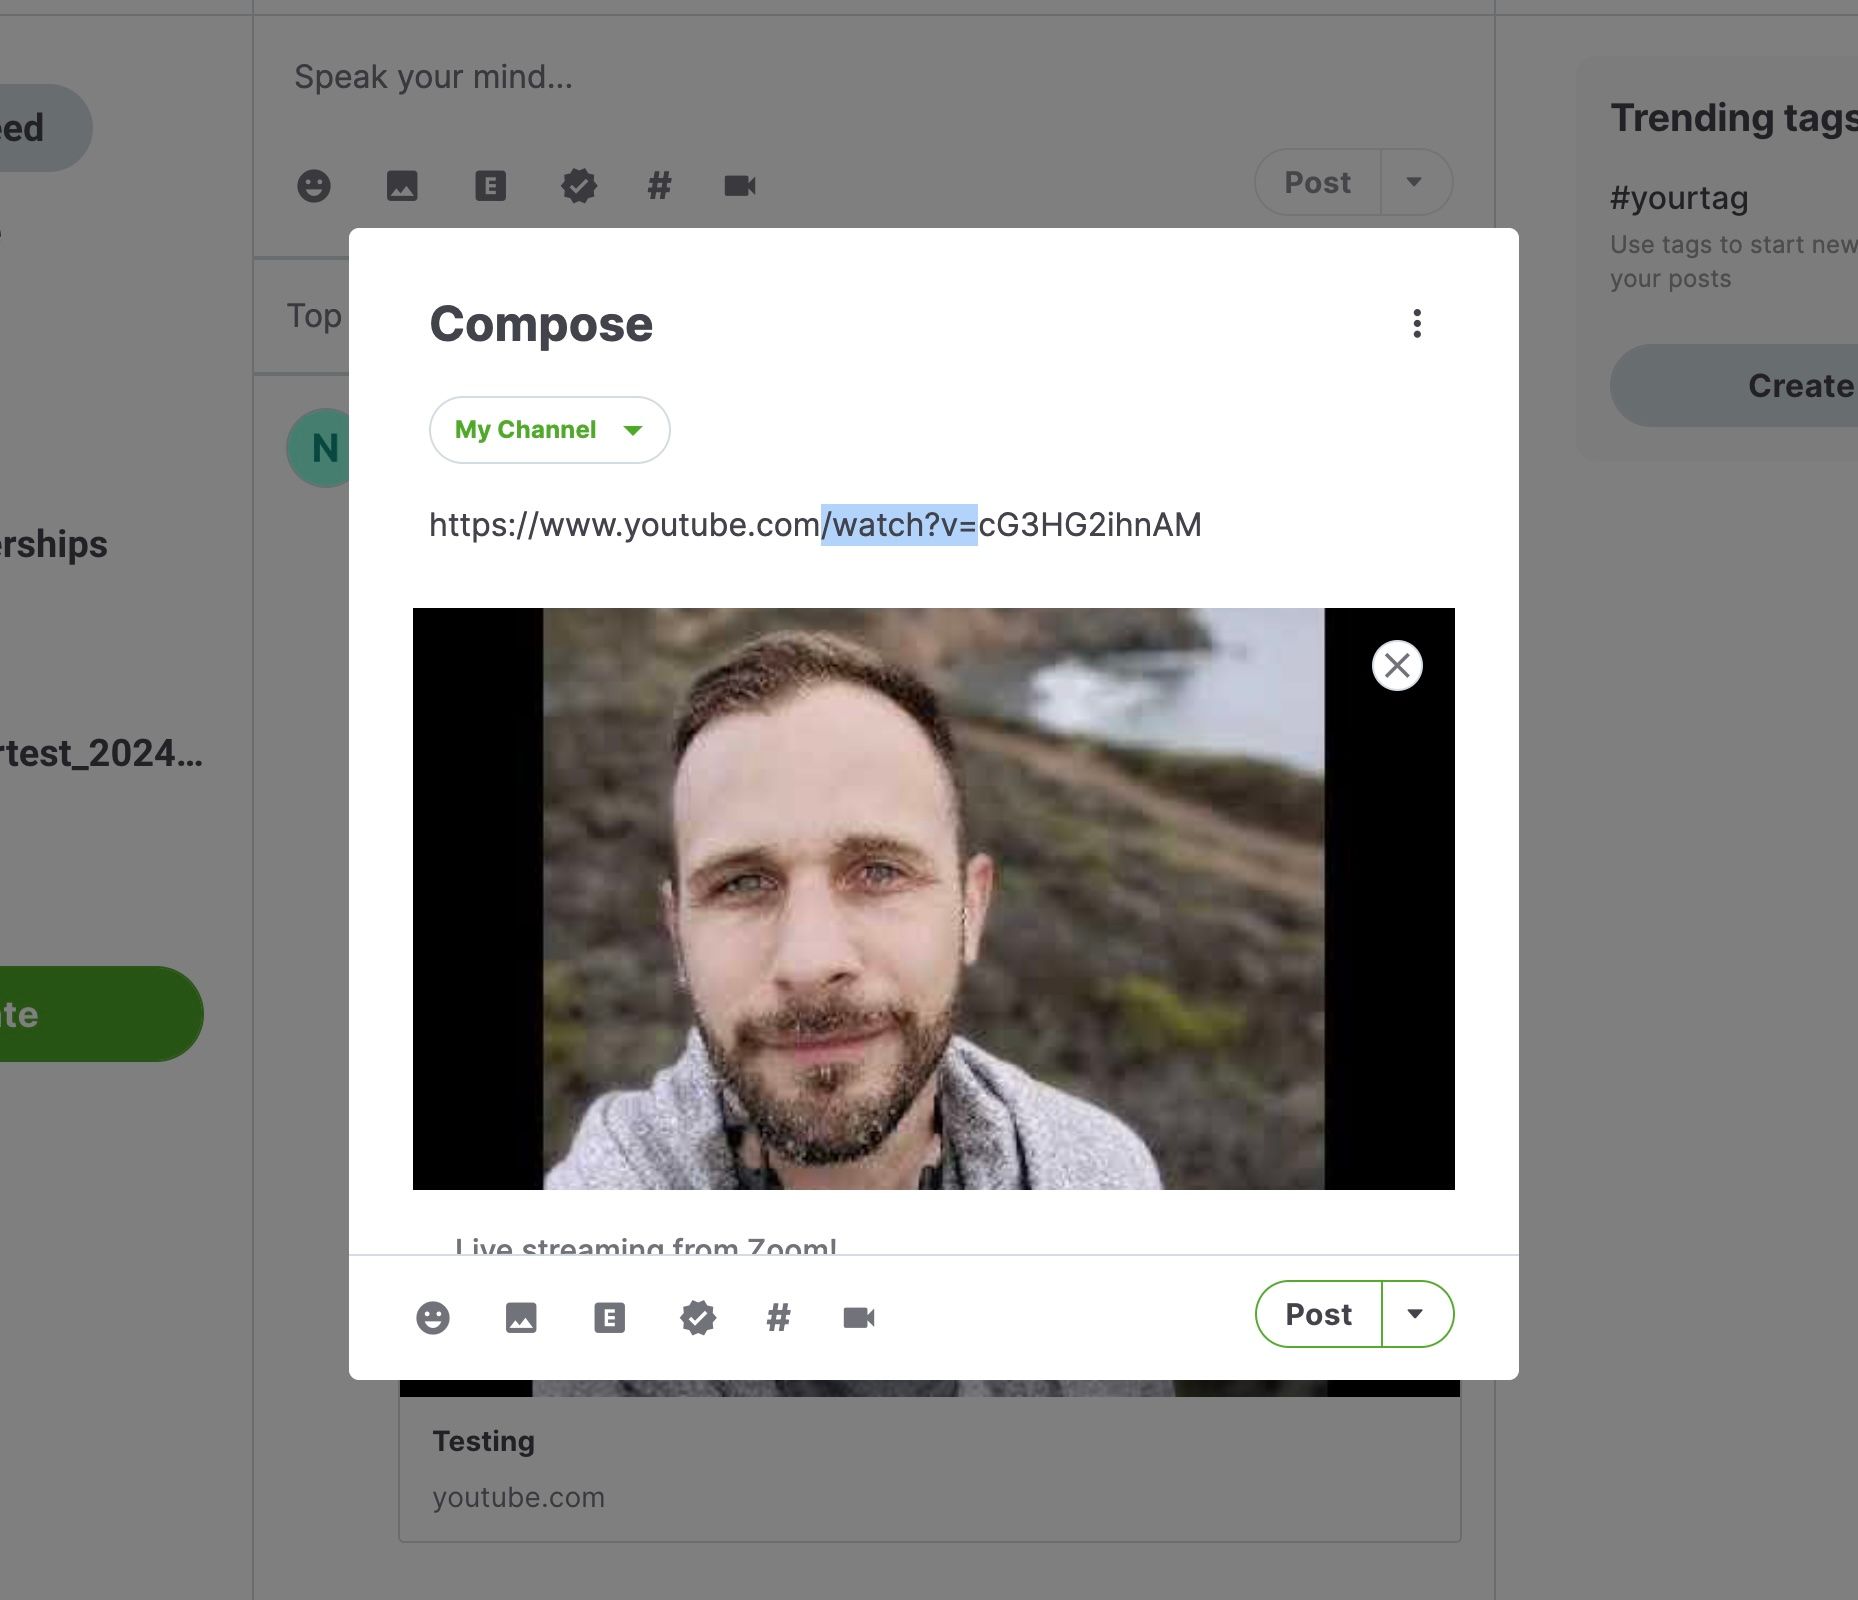Viewport: 1858px width, 1600px height.
Task: Open the three-dot menu in Compose header
Action: click(1417, 323)
